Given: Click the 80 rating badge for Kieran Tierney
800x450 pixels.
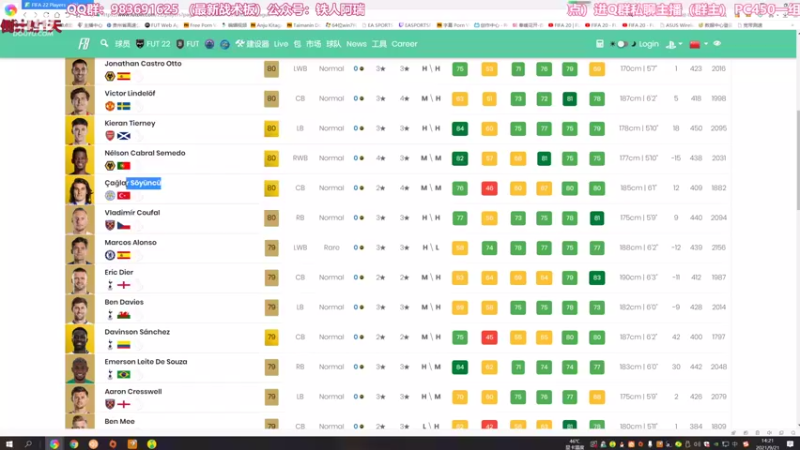Looking at the screenshot, I should click(x=271, y=129).
